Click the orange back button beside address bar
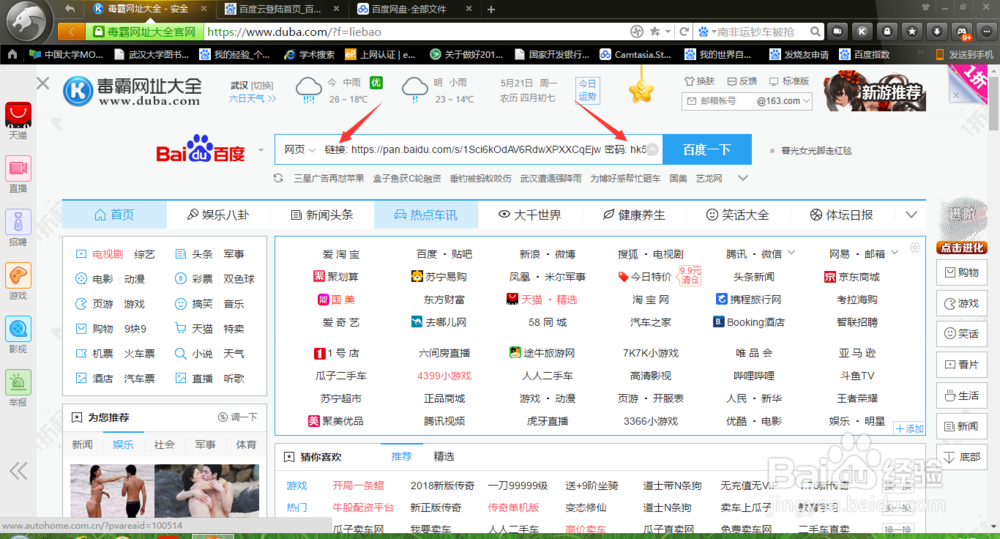Image resolution: width=1000 pixels, height=539 pixels. point(71,32)
